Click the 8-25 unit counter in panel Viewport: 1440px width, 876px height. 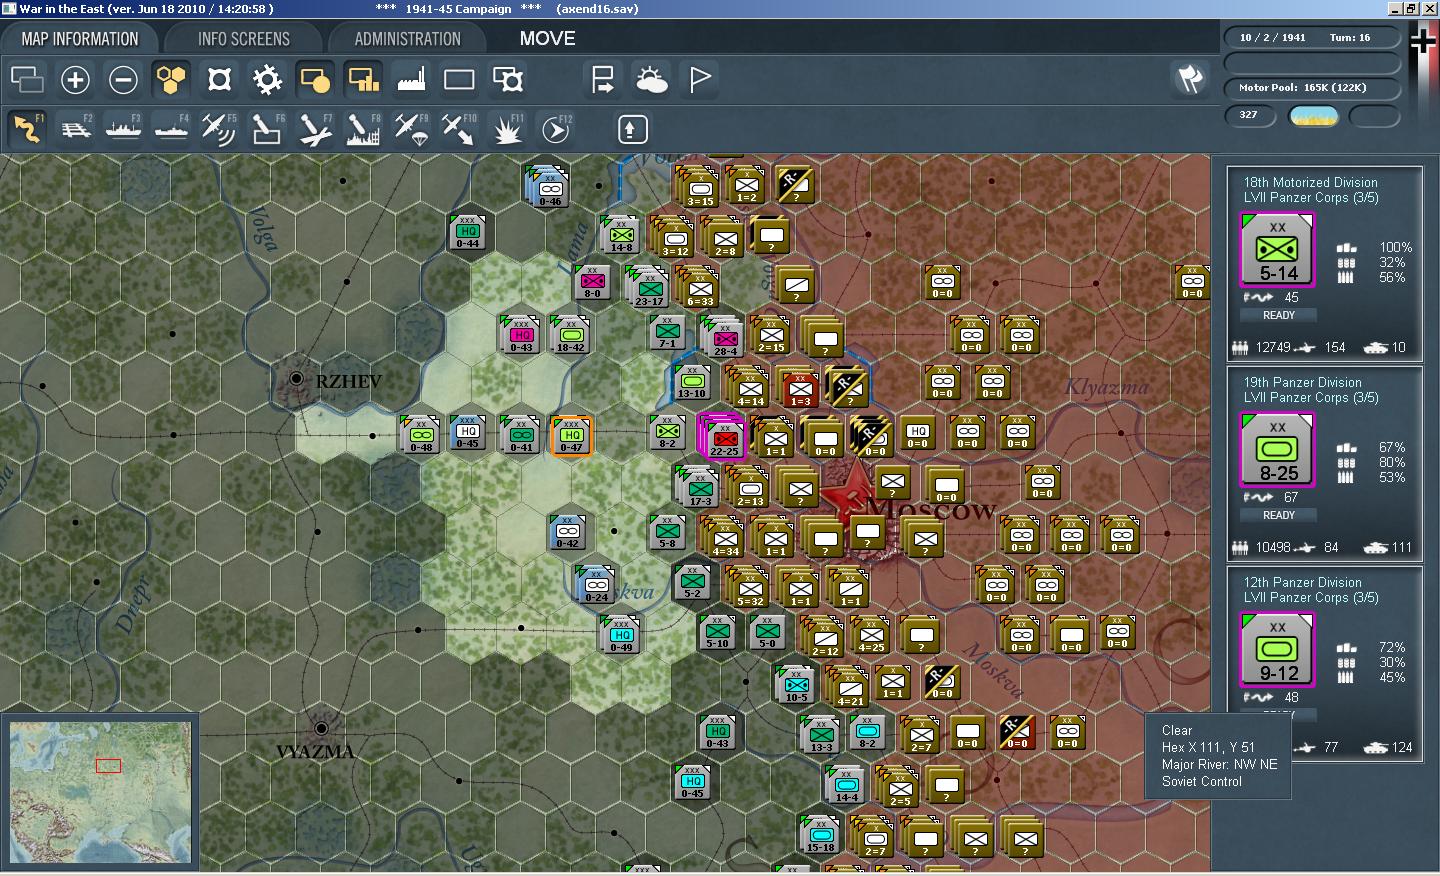pyautogui.click(x=1278, y=450)
